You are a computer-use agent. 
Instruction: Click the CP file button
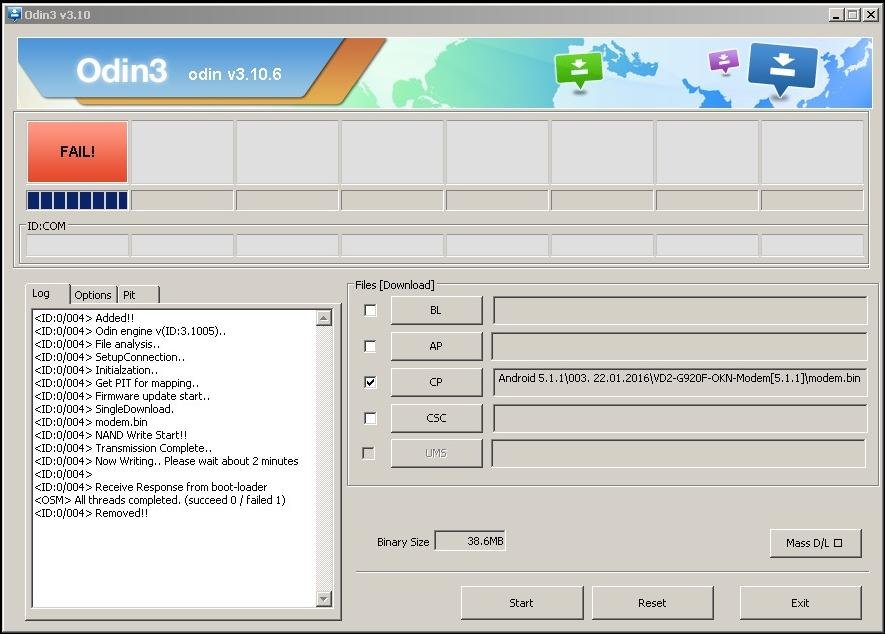[436, 382]
